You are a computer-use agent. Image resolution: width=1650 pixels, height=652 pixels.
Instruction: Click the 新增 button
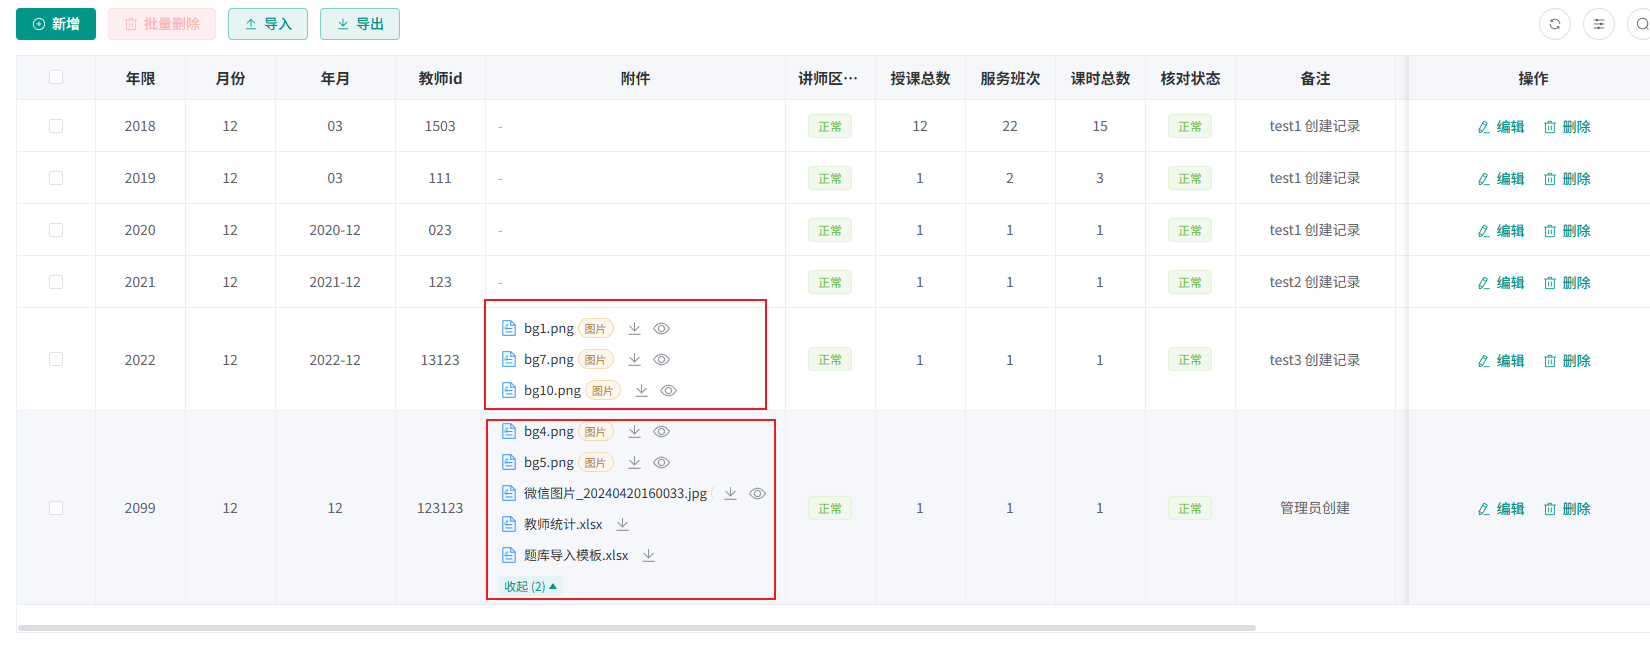click(x=56, y=24)
